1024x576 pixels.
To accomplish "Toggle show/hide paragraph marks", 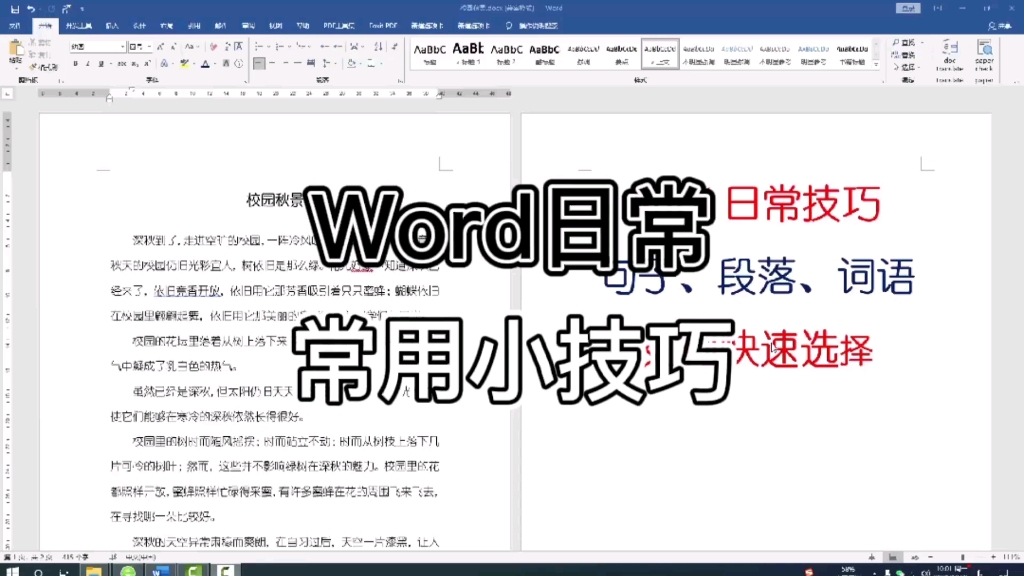I will click(x=395, y=47).
